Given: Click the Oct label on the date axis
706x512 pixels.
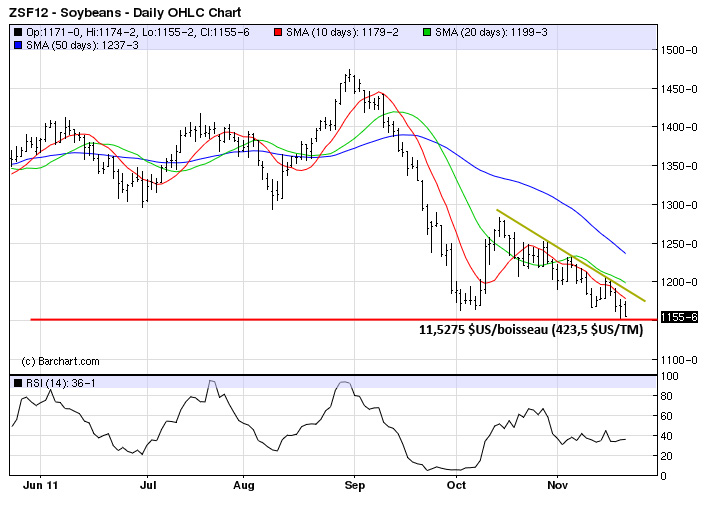Looking at the screenshot, I should tap(456, 485).
